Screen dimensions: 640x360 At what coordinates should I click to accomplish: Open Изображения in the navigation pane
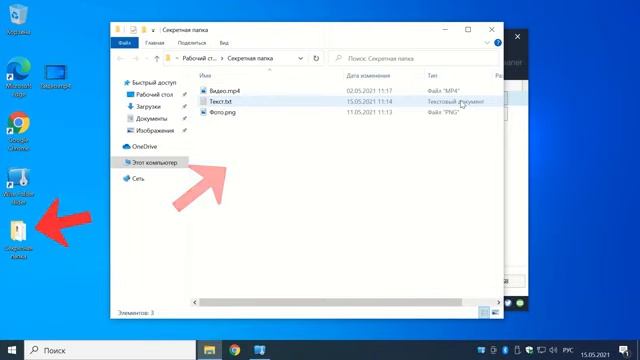pyautogui.click(x=155, y=131)
